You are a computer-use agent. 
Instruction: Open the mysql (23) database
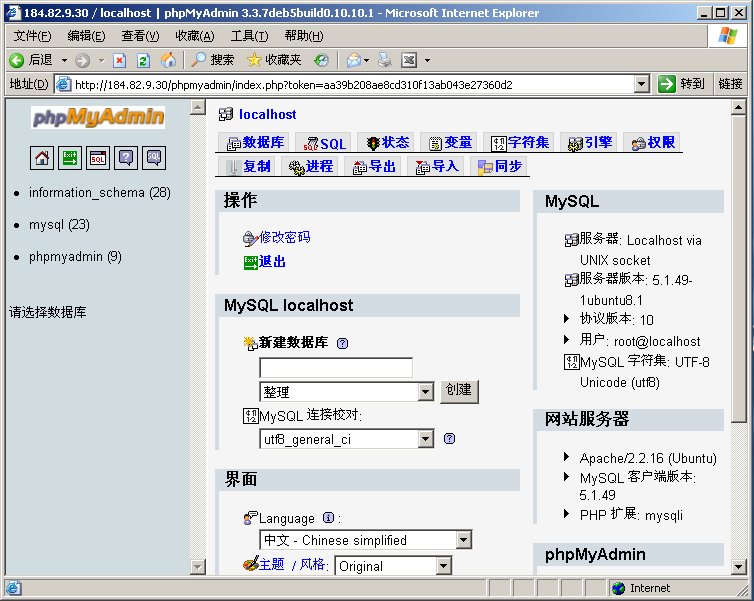click(59, 225)
